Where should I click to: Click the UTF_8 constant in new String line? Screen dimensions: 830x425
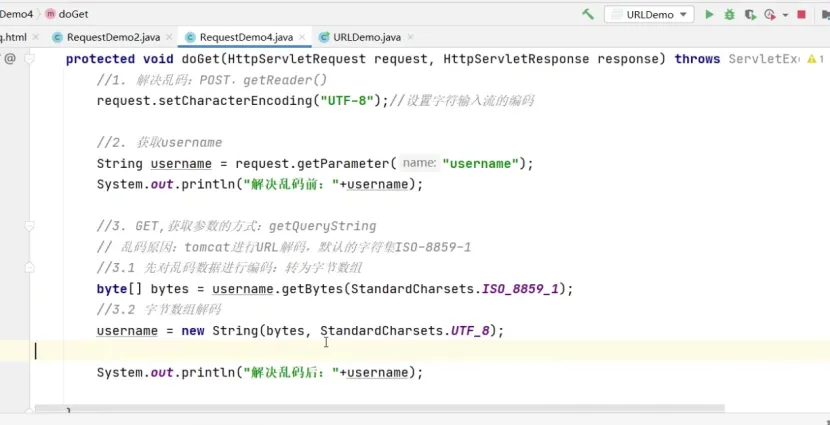point(471,331)
